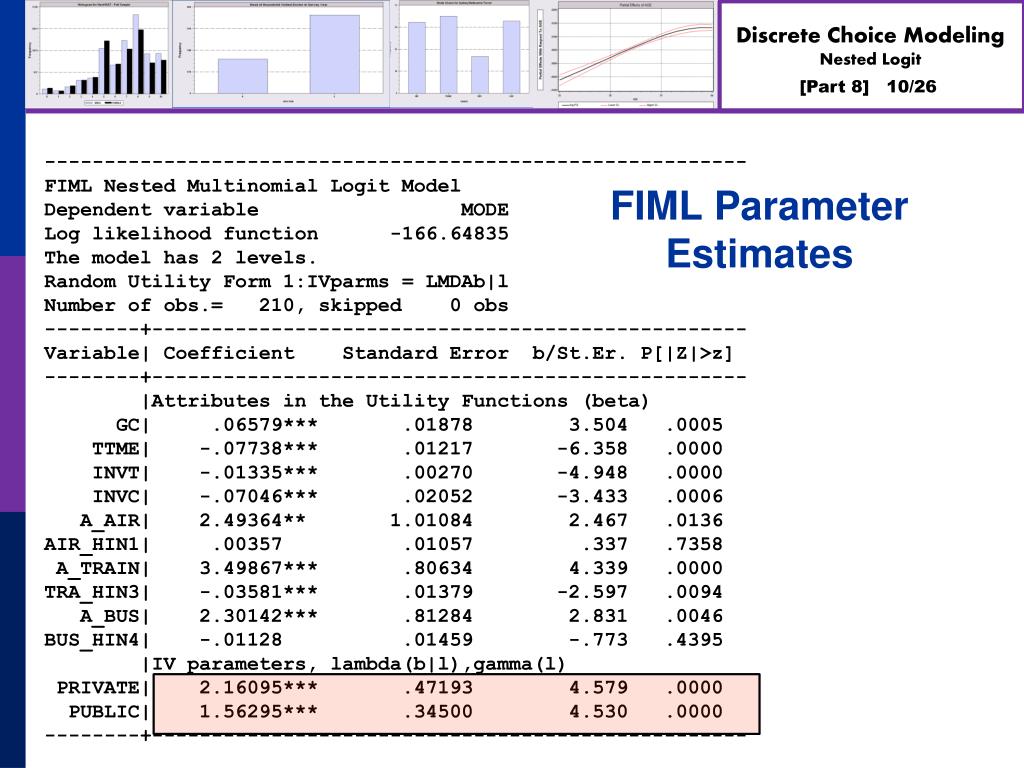The height and width of the screenshot is (768, 1024).
Task: Click the four-bar chart thumbnail
Action: [x=462, y=54]
